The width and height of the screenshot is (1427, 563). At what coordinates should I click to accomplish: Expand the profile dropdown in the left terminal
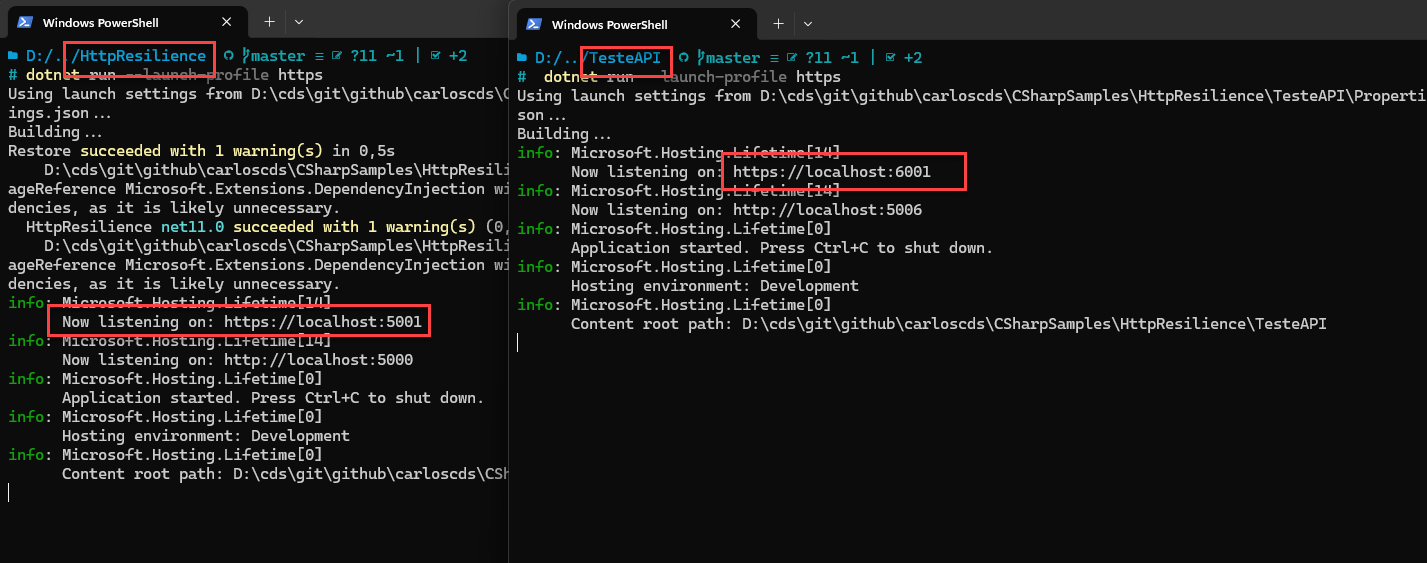tap(299, 22)
